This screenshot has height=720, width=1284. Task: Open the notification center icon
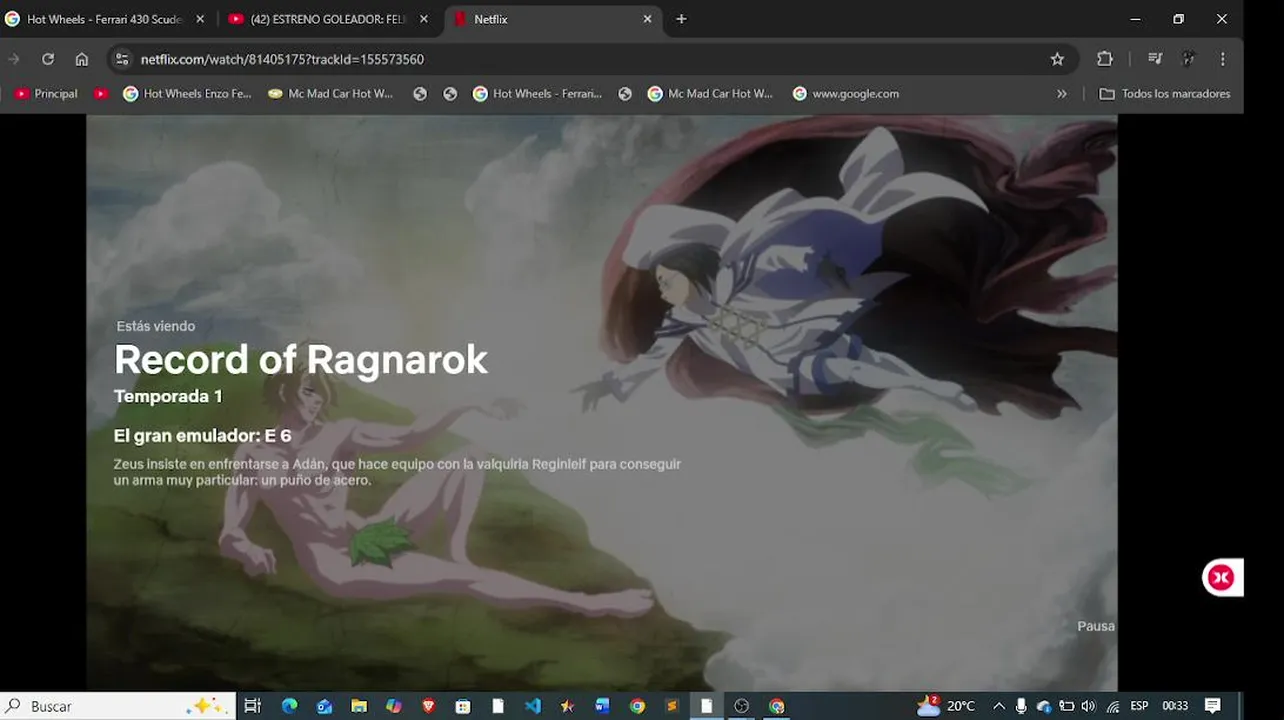click(1212, 706)
